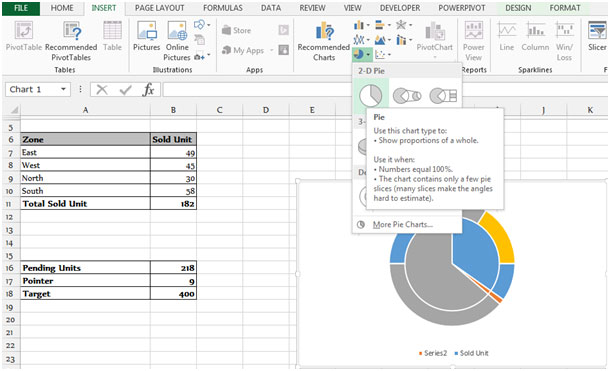Open the FORMULAS ribbon tab
This screenshot has height=371, width=610.
pos(223,8)
